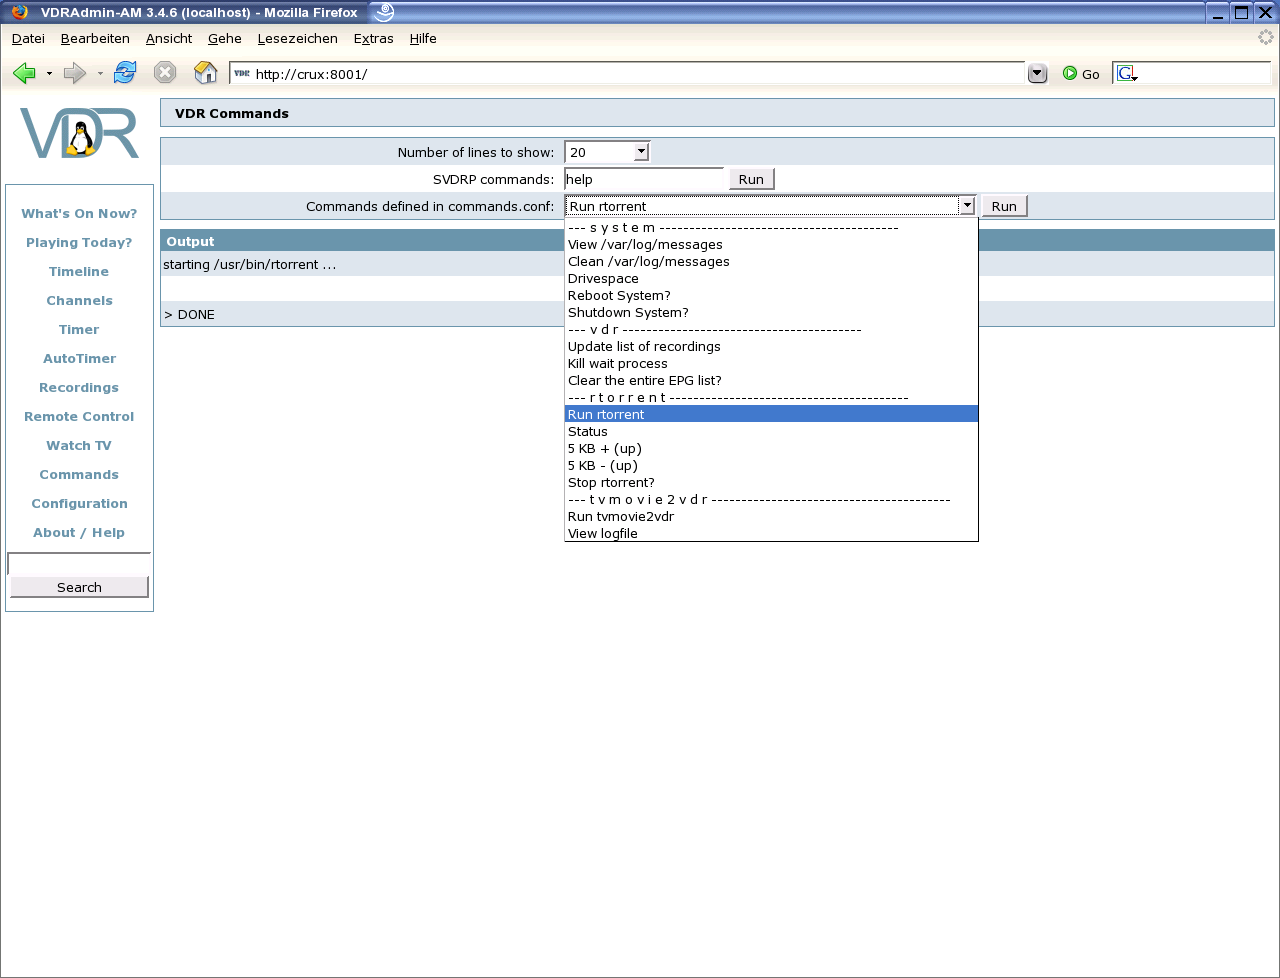Image resolution: width=1280 pixels, height=978 pixels.
Task: Click the Stop loading icon
Action: point(165,73)
